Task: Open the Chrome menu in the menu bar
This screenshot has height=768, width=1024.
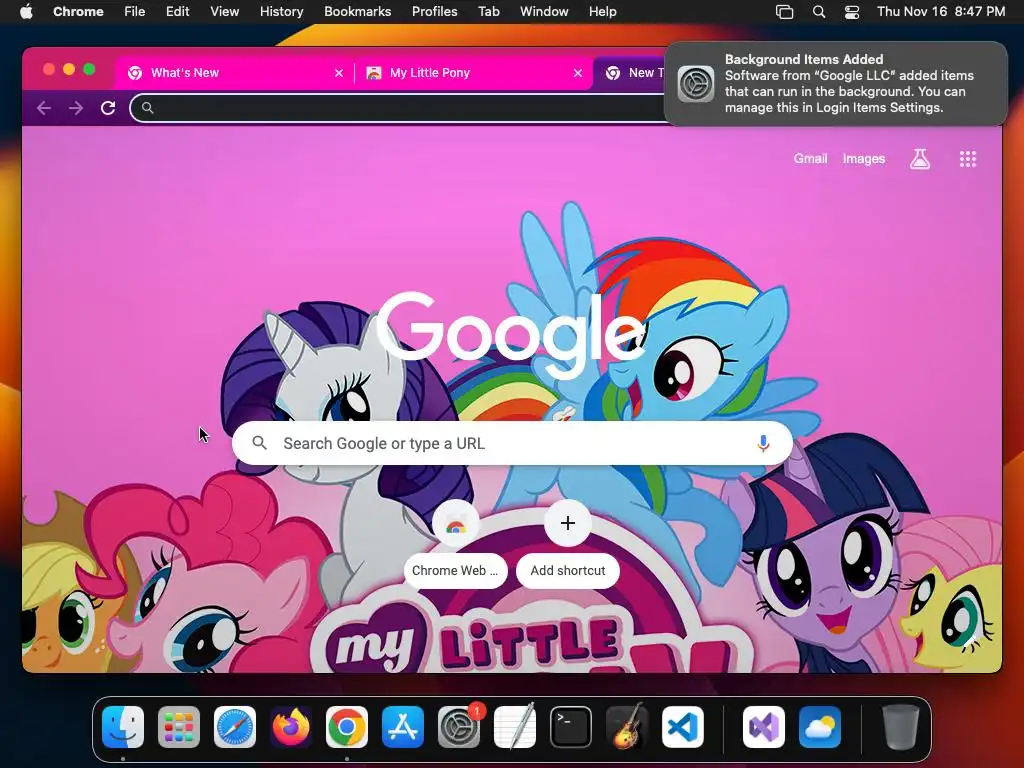Action: tap(78, 11)
